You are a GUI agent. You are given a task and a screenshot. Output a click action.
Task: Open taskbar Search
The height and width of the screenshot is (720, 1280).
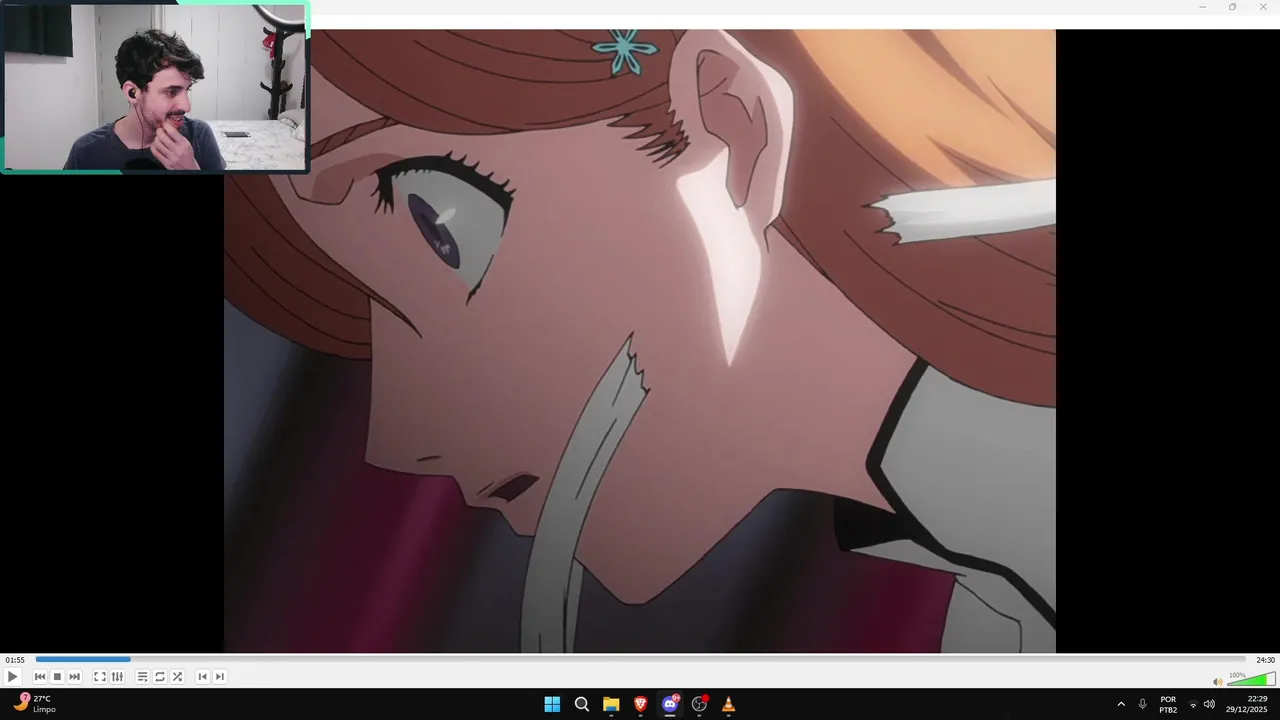(x=581, y=704)
